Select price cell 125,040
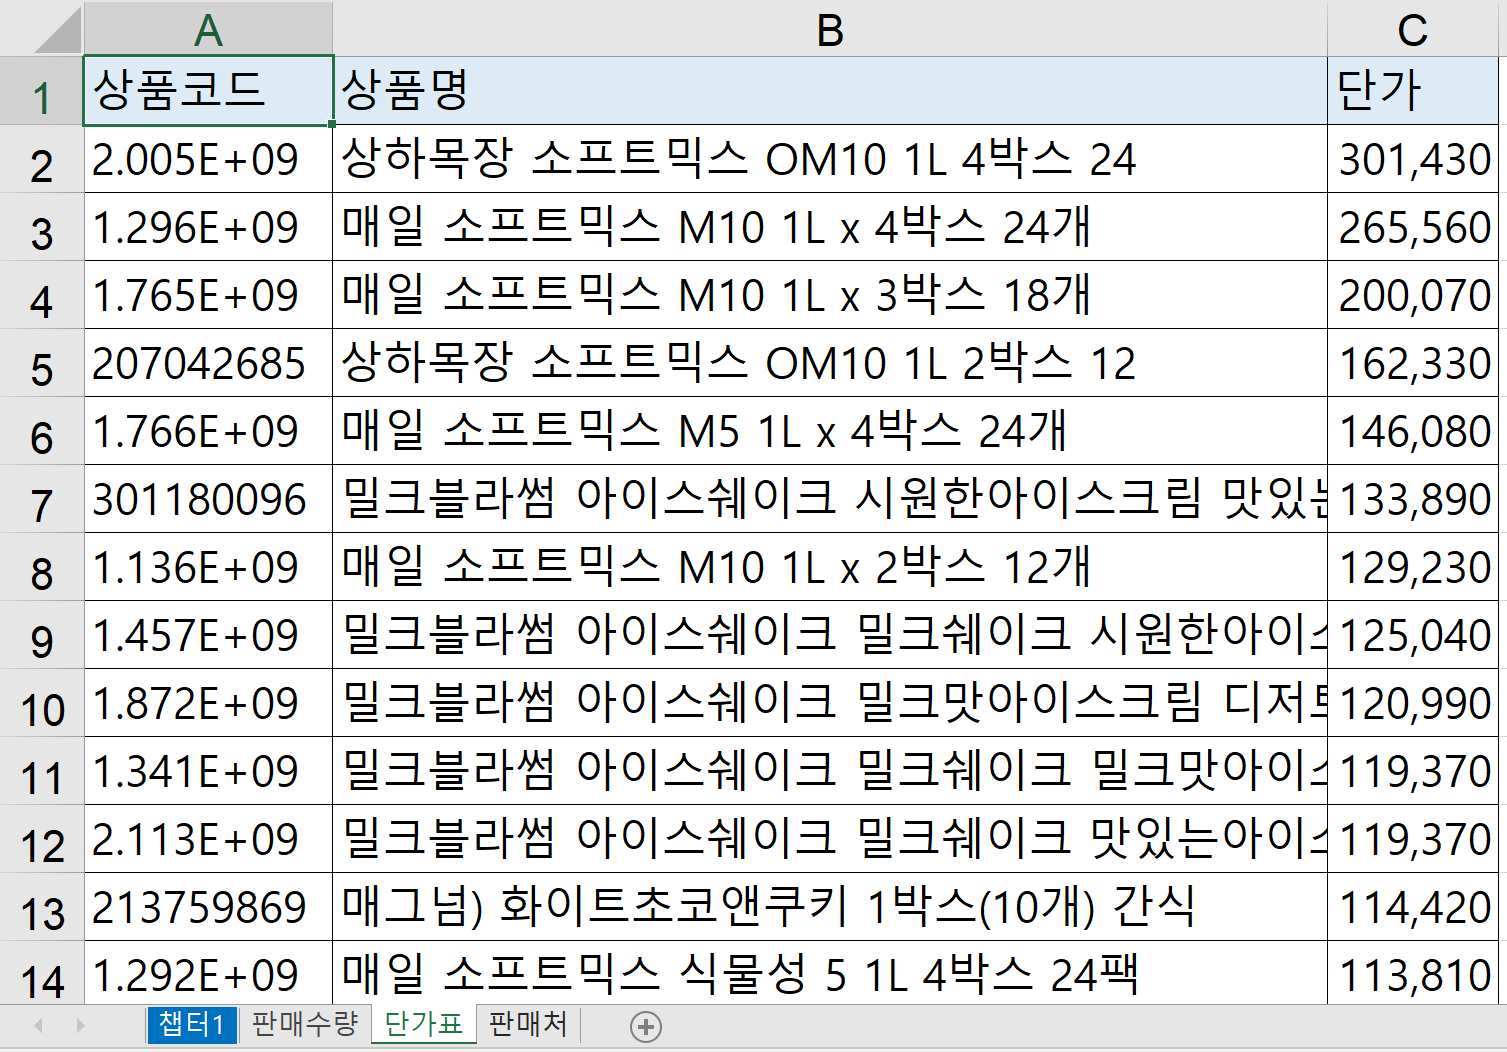The height and width of the screenshot is (1052, 1507). point(1412,635)
